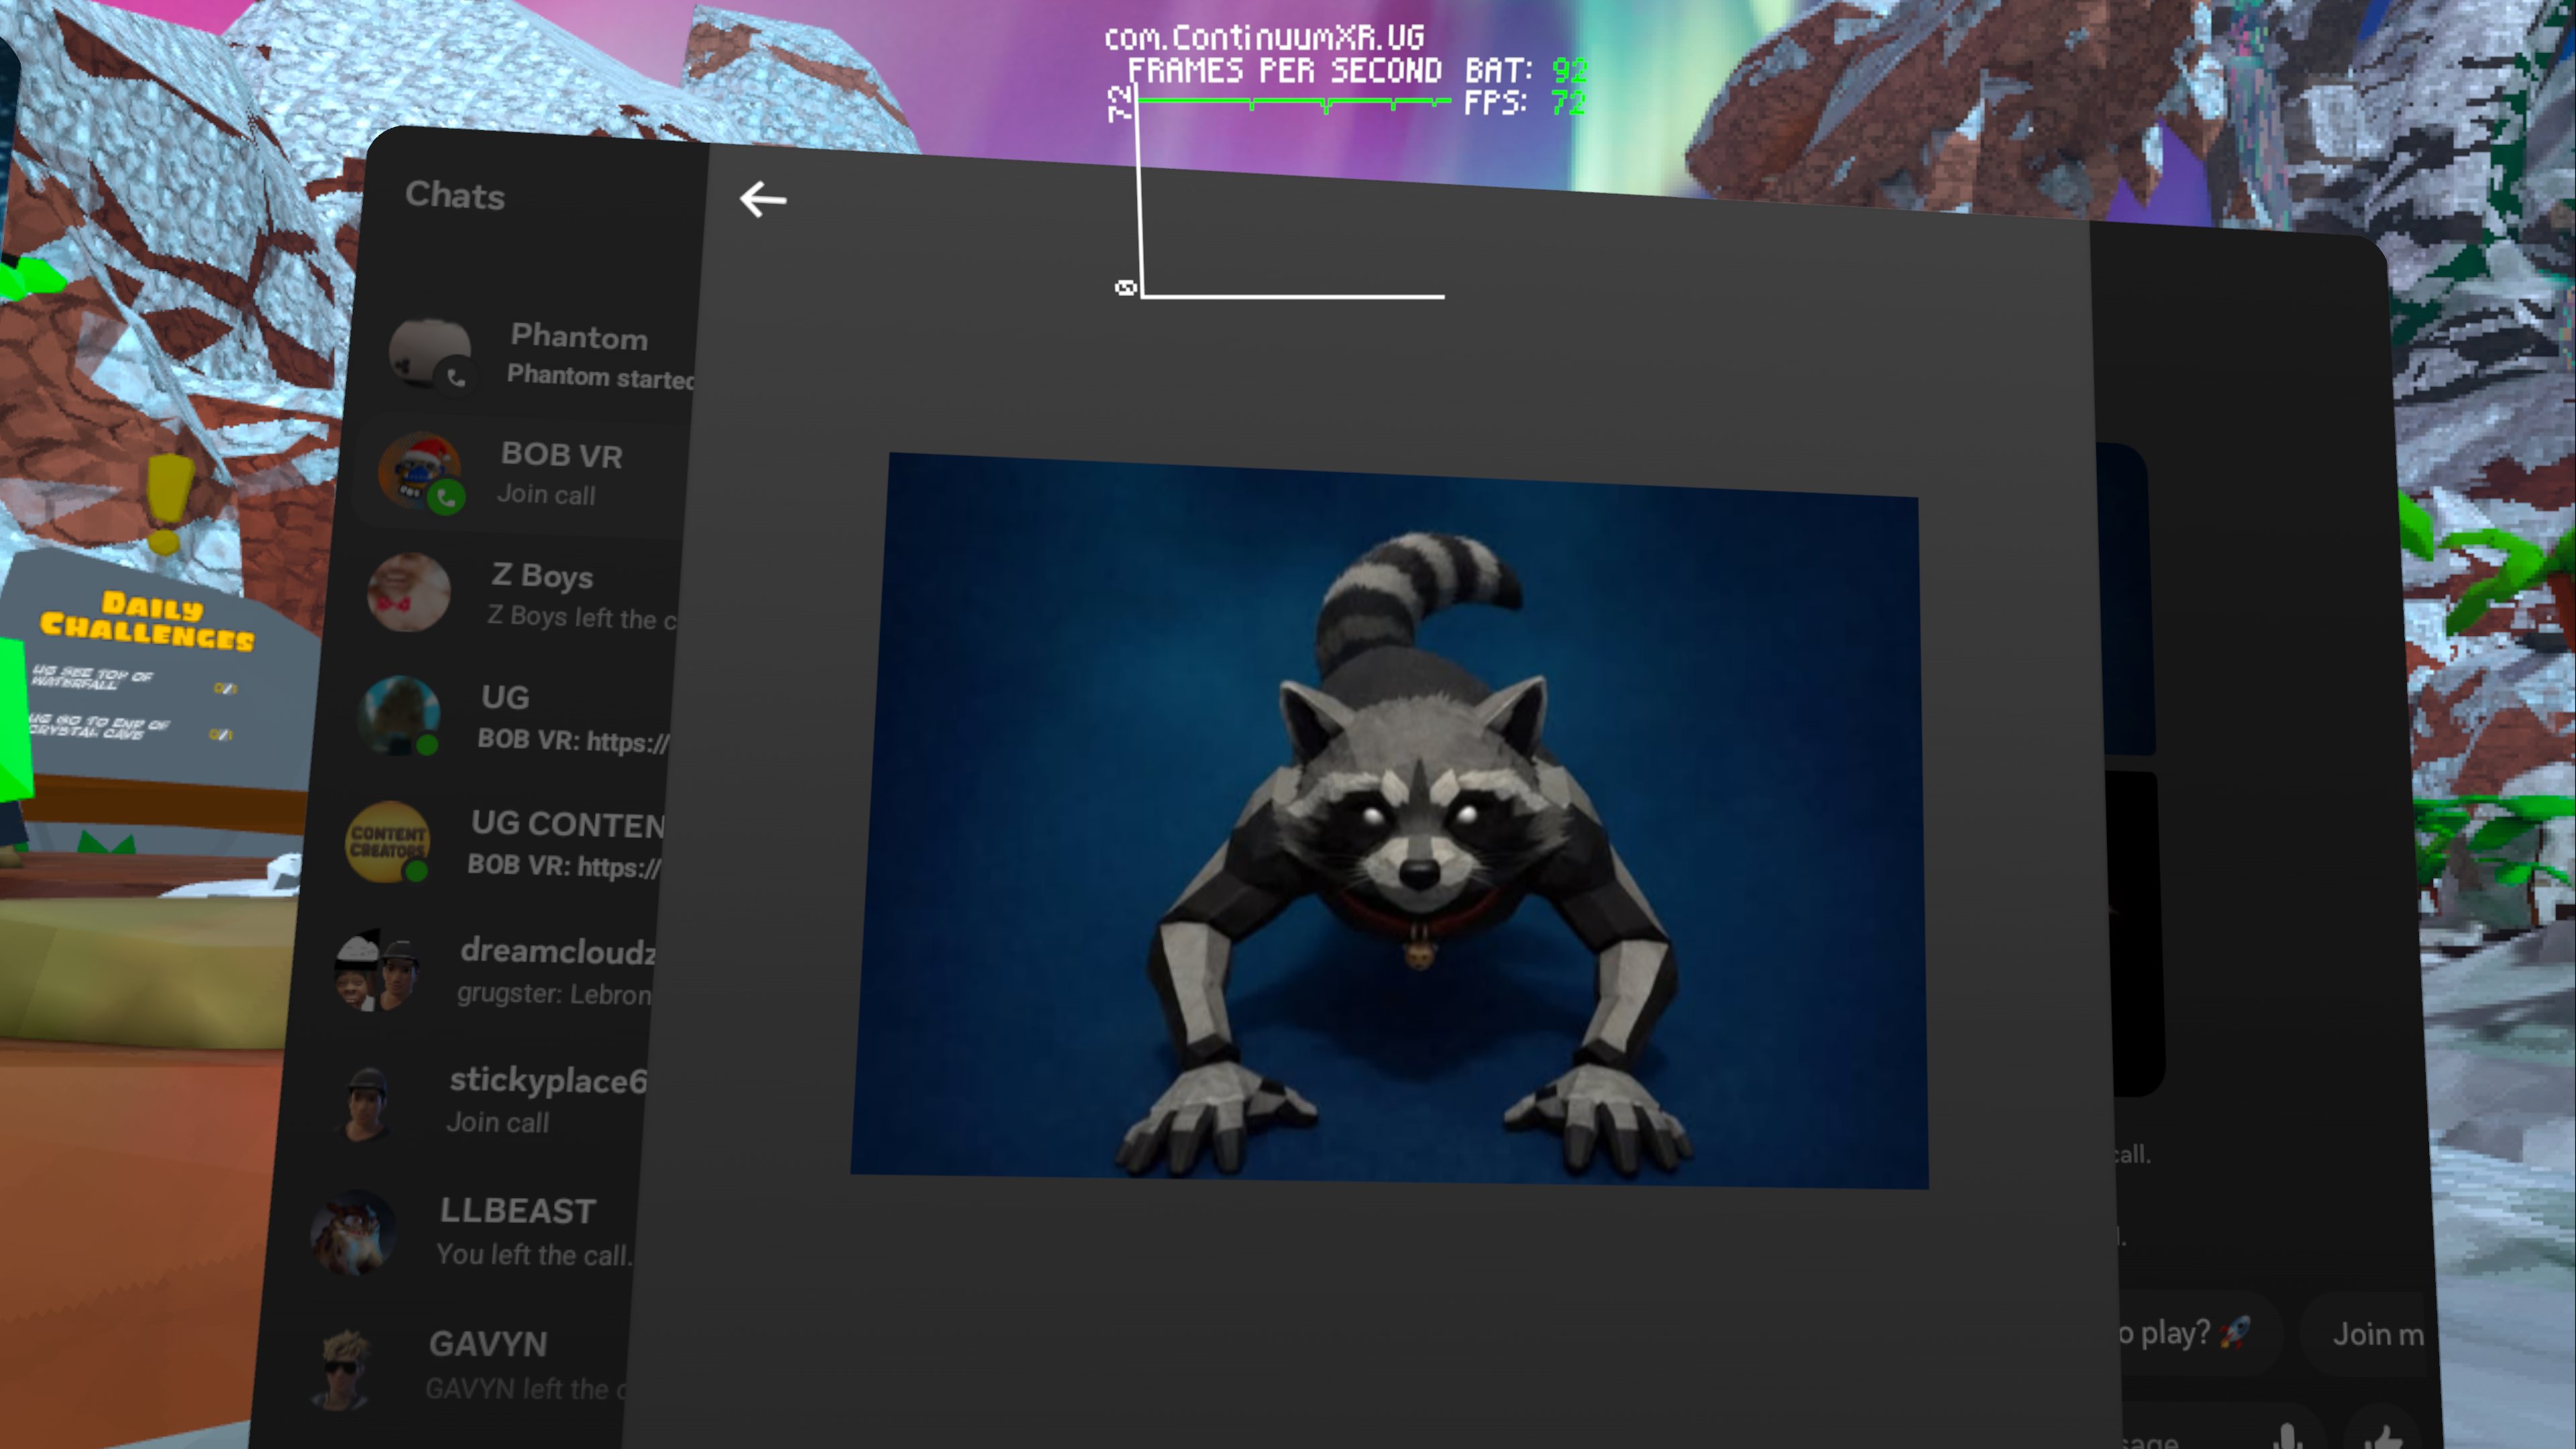Join call in stickyplace chat

[x=497, y=1122]
